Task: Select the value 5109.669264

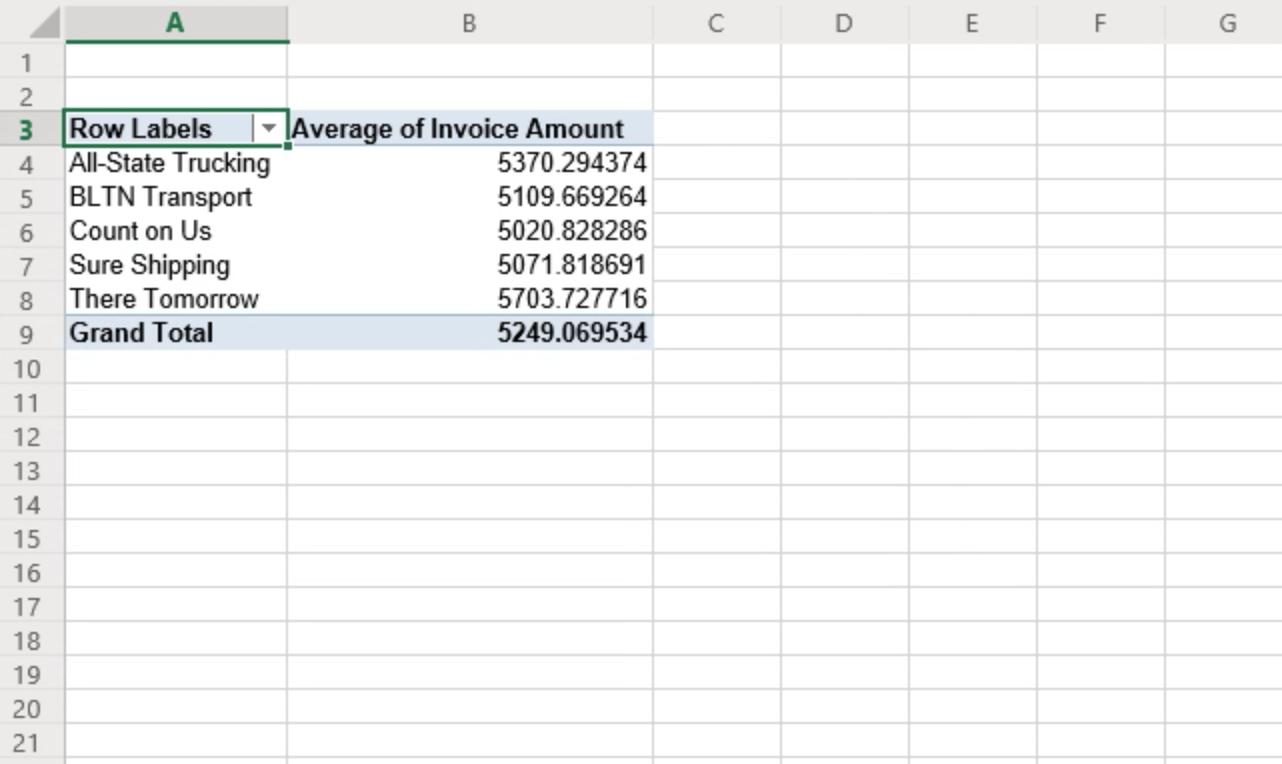Action: [x=572, y=197]
